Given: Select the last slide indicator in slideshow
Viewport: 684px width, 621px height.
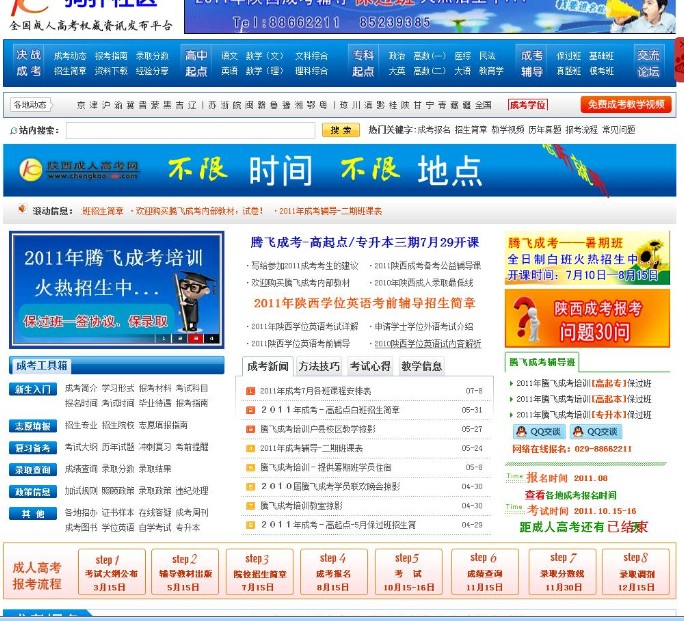Looking at the screenshot, I should pyautogui.click(x=211, y=338).
